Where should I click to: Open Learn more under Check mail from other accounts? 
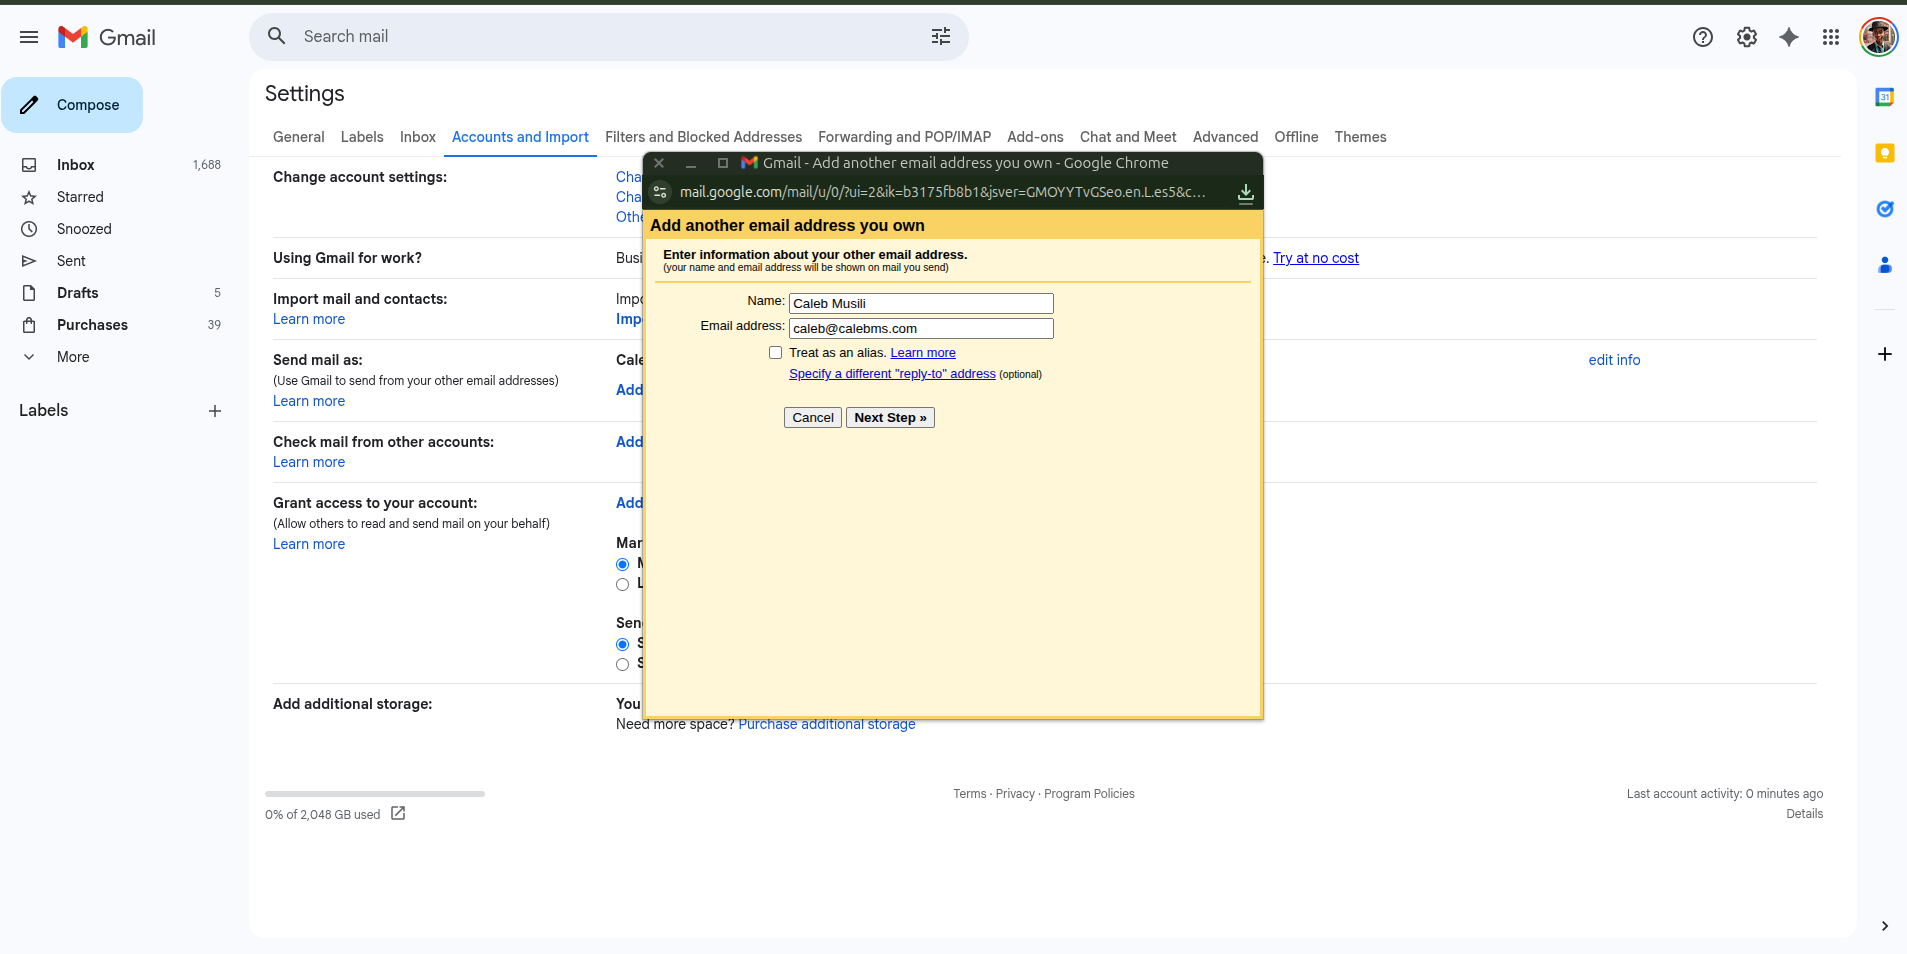pyautogui.click(x=309, y=462)
